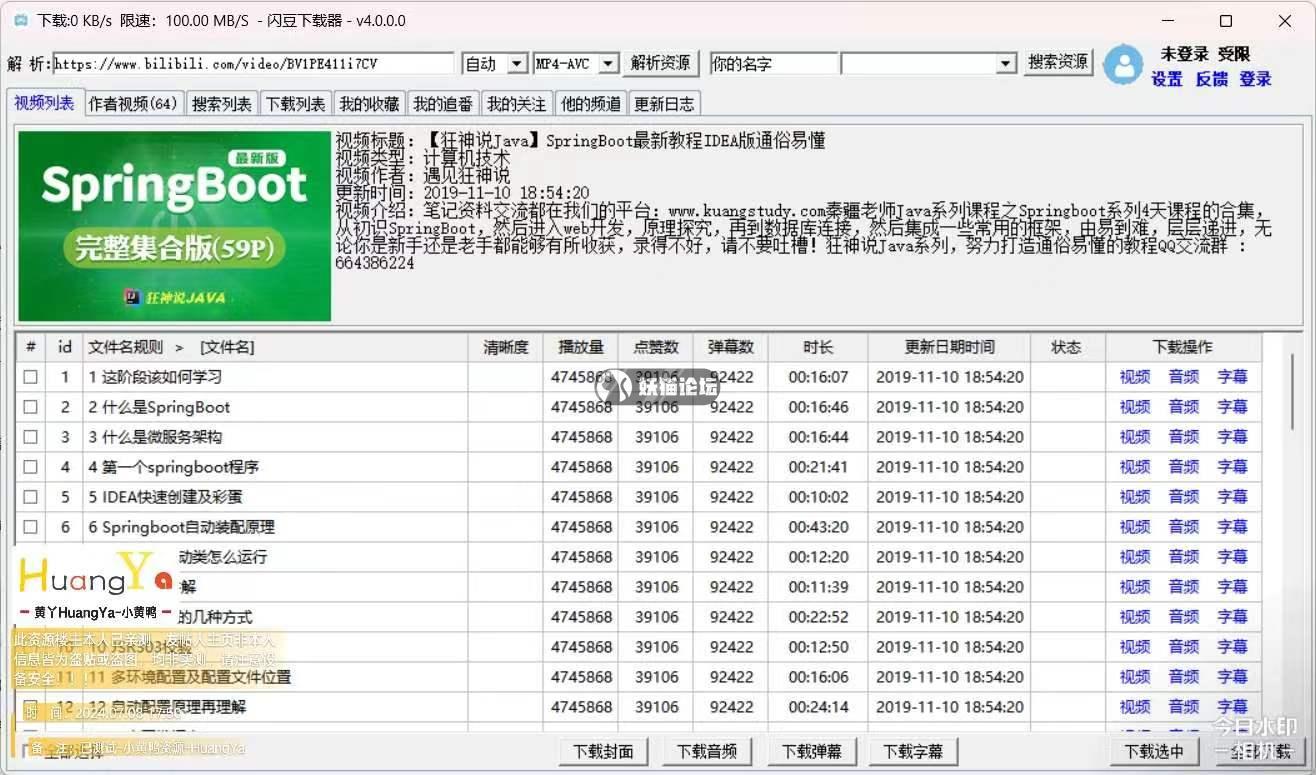This screenshot has height=775, width=1316.
Task: Click the 播放量 column header
Action: point(581,347)
